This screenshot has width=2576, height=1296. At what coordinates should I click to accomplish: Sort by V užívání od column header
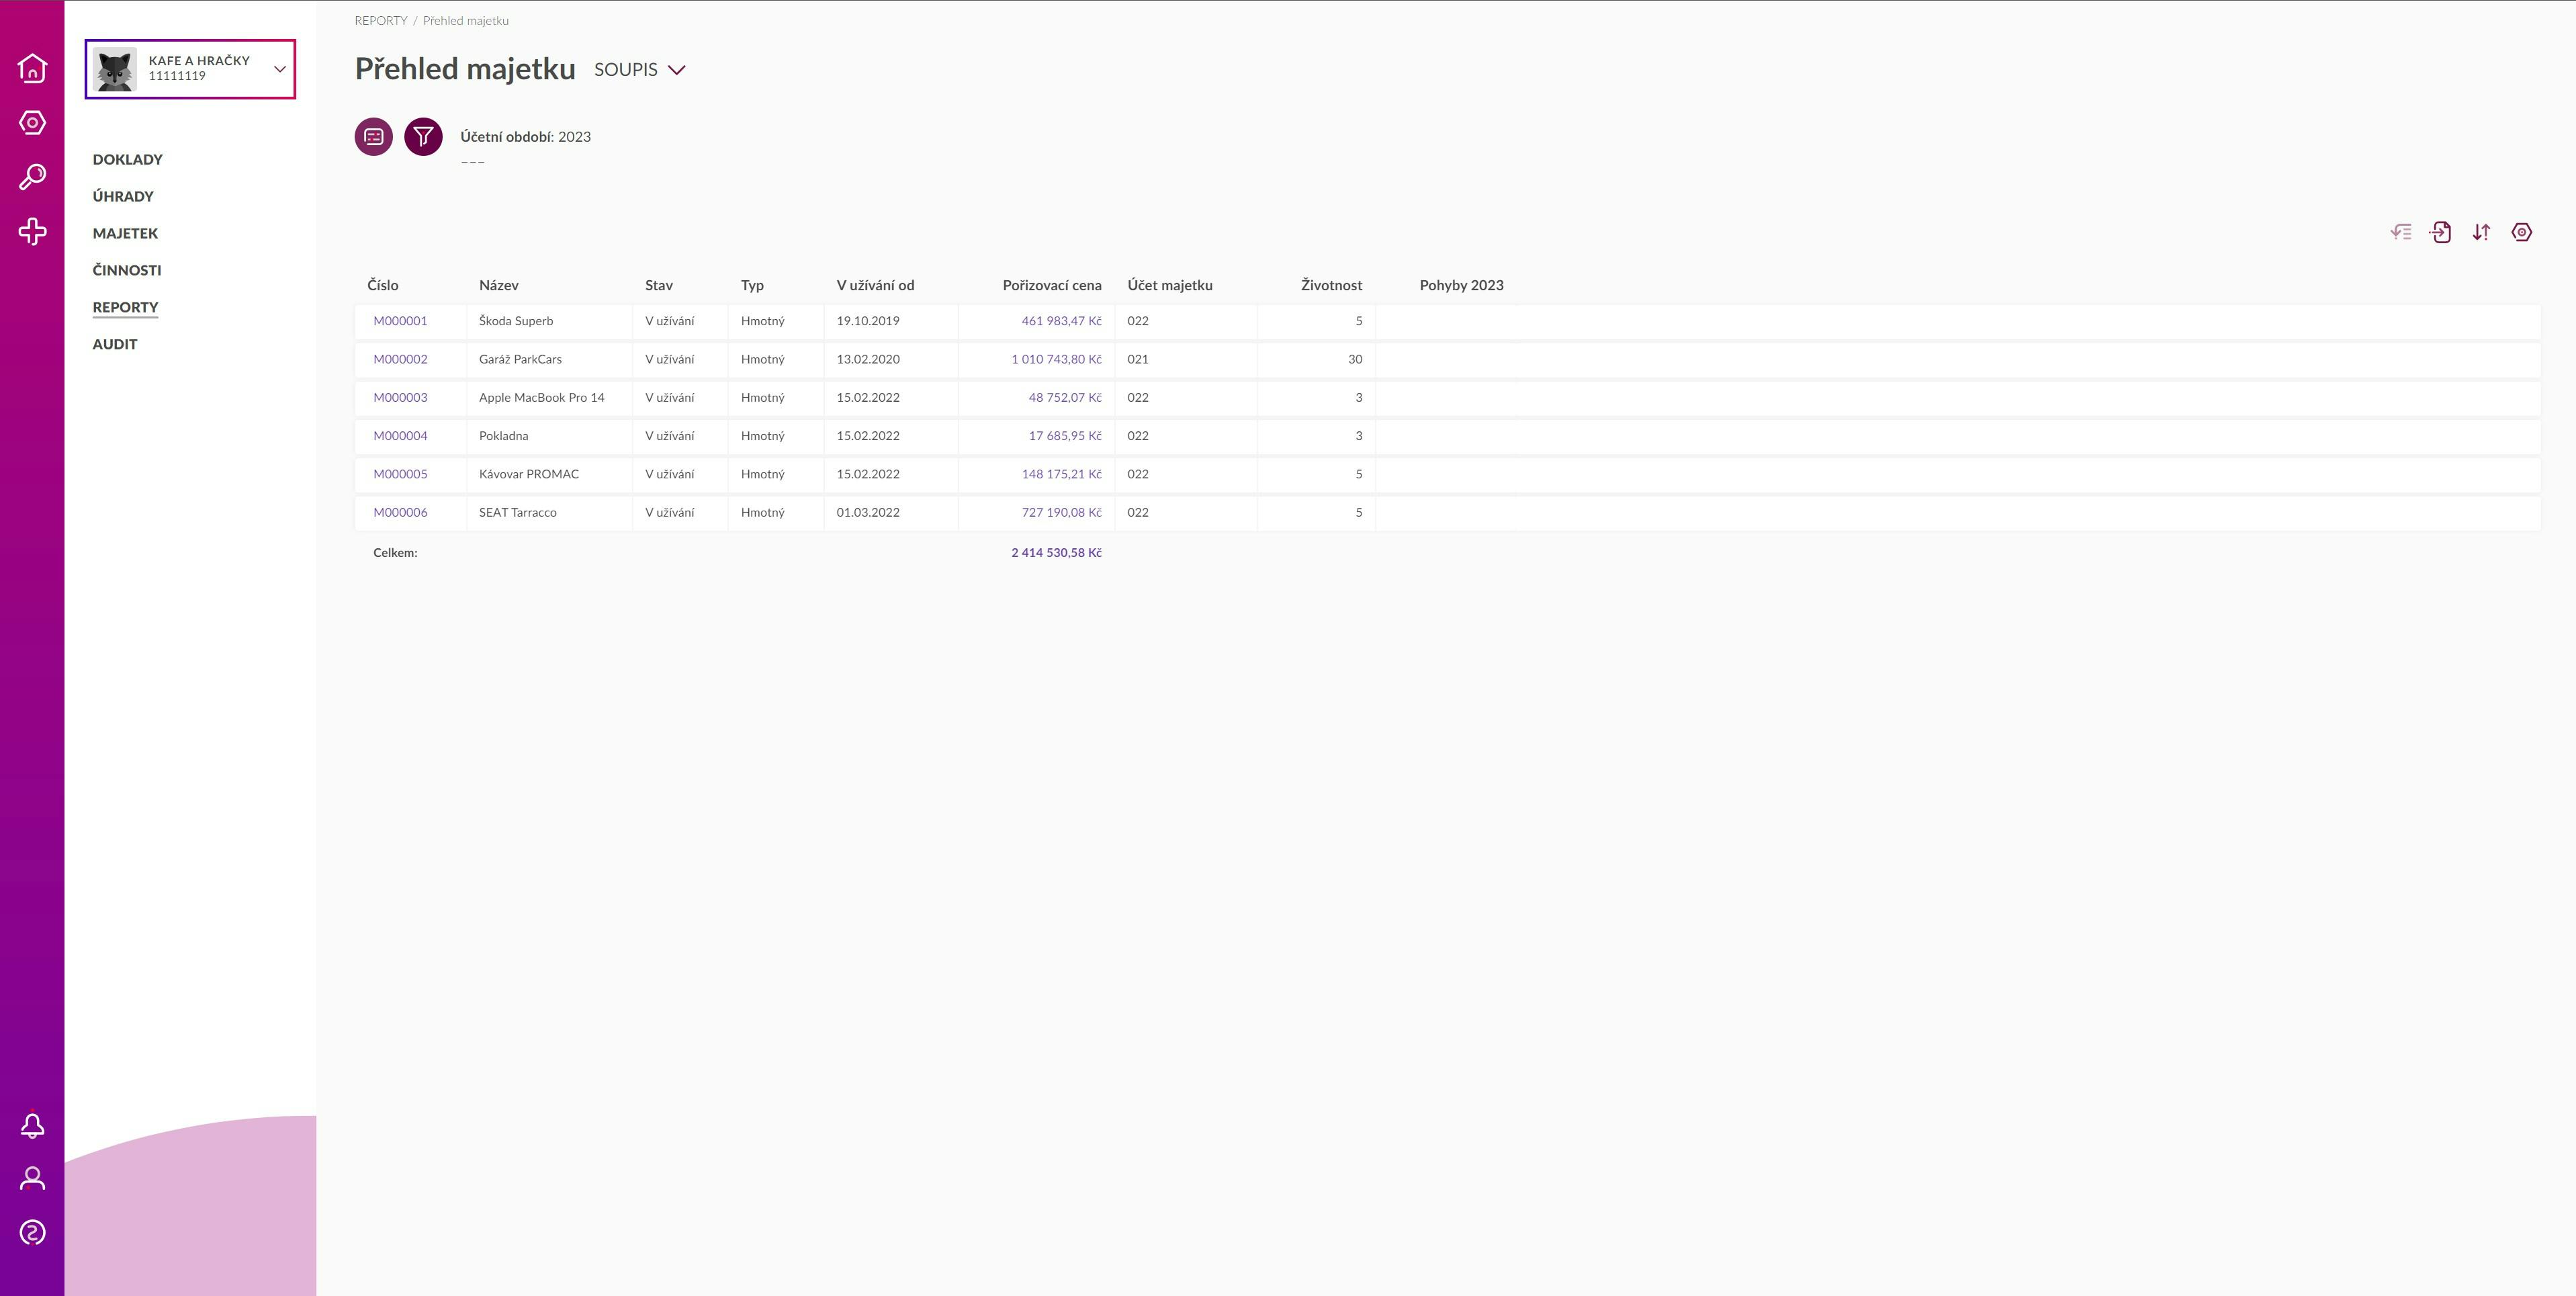[876, 286]
